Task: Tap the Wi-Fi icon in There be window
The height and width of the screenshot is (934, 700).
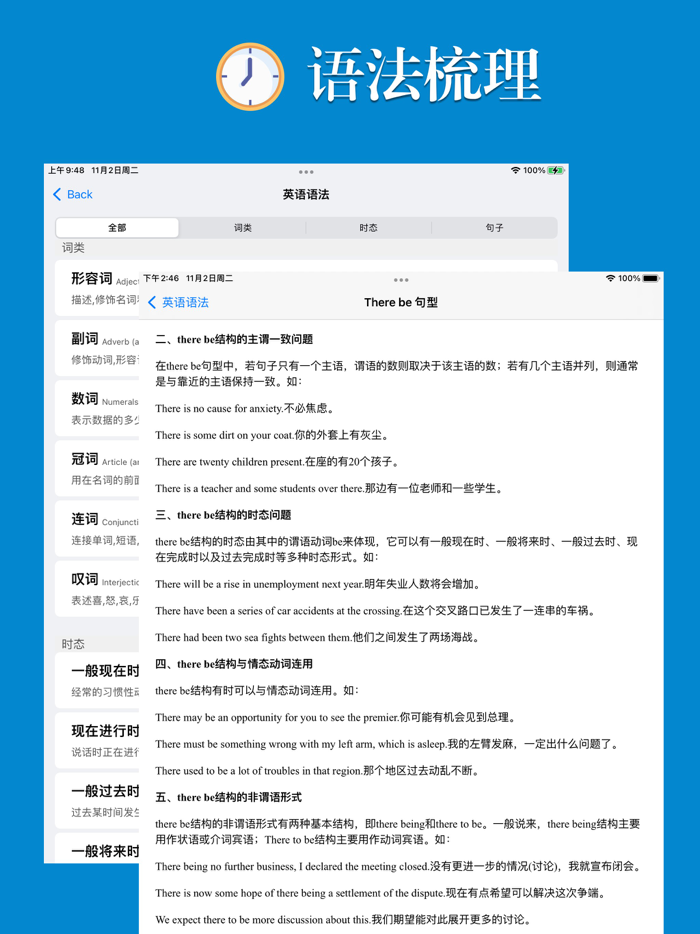Action: (x=610, y=278)
